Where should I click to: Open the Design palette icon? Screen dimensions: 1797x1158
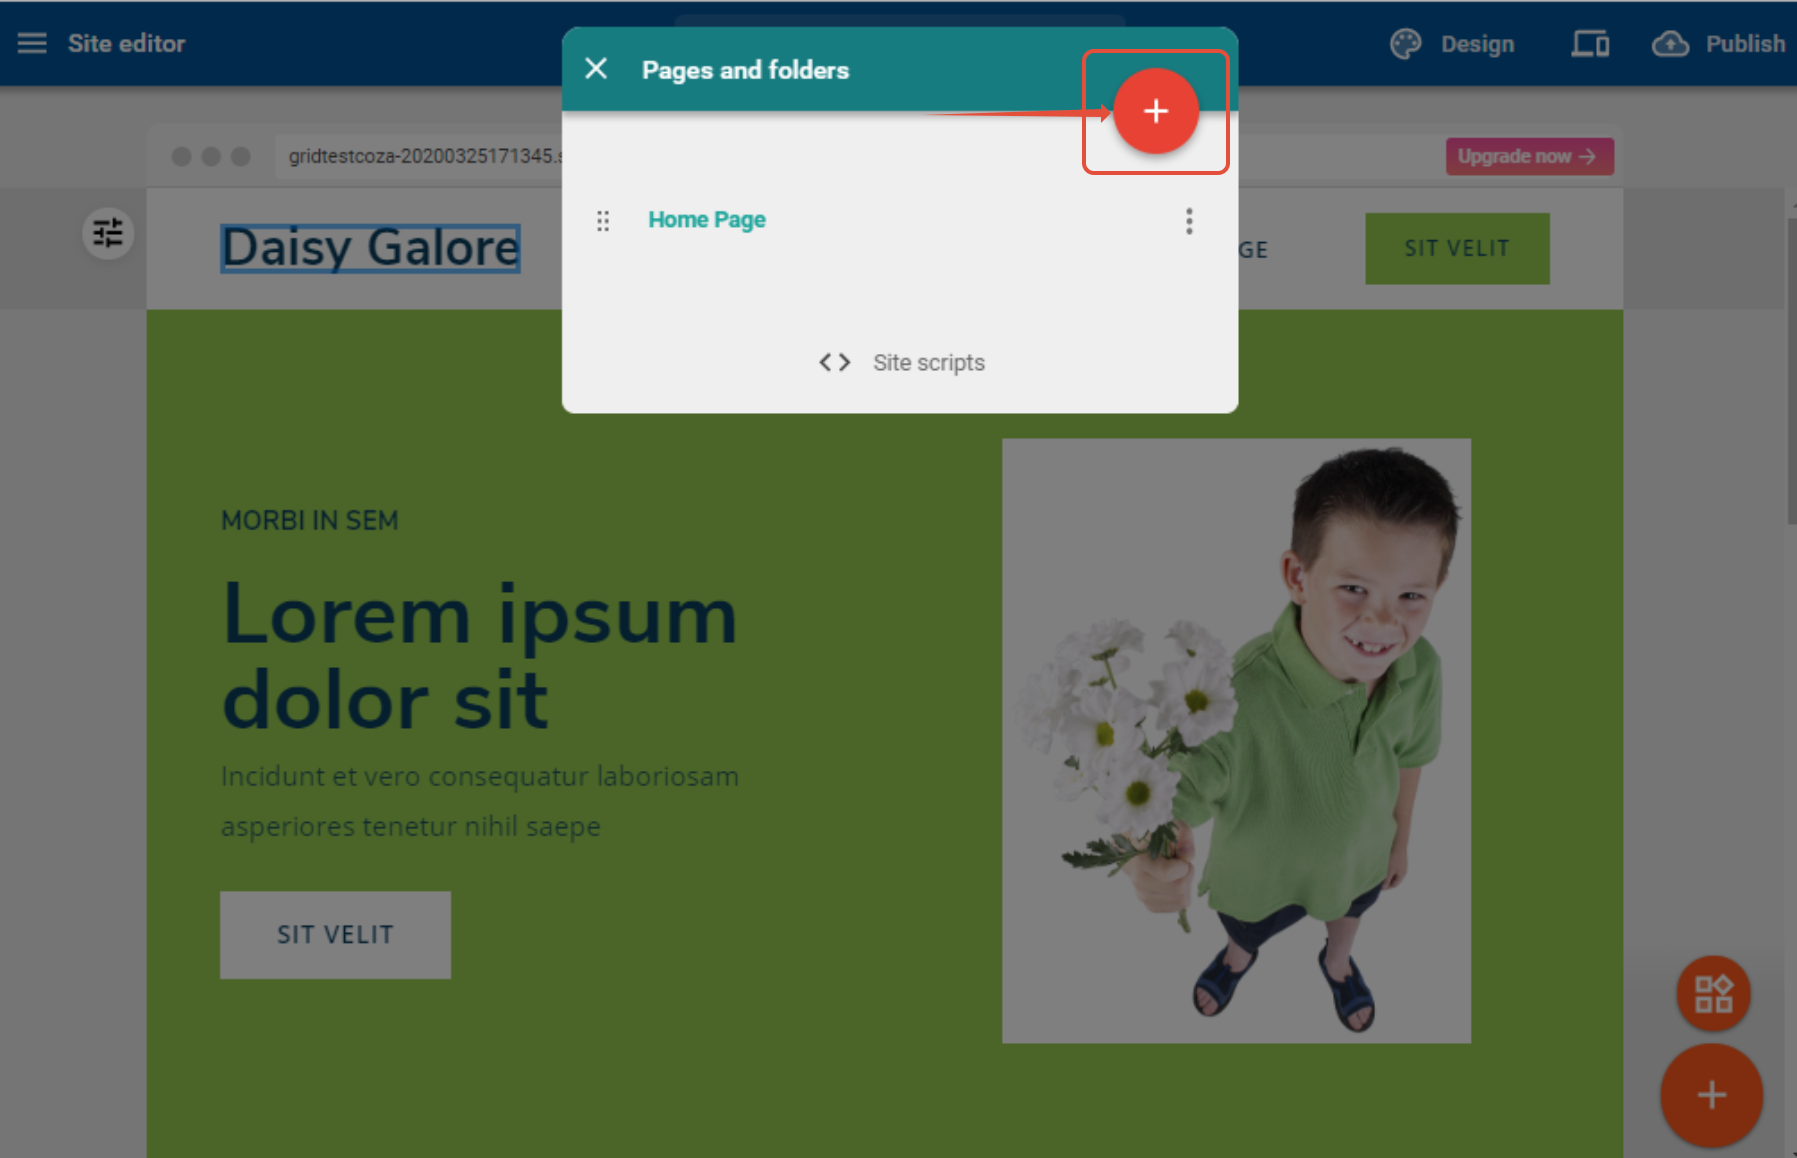point(1406,44)
